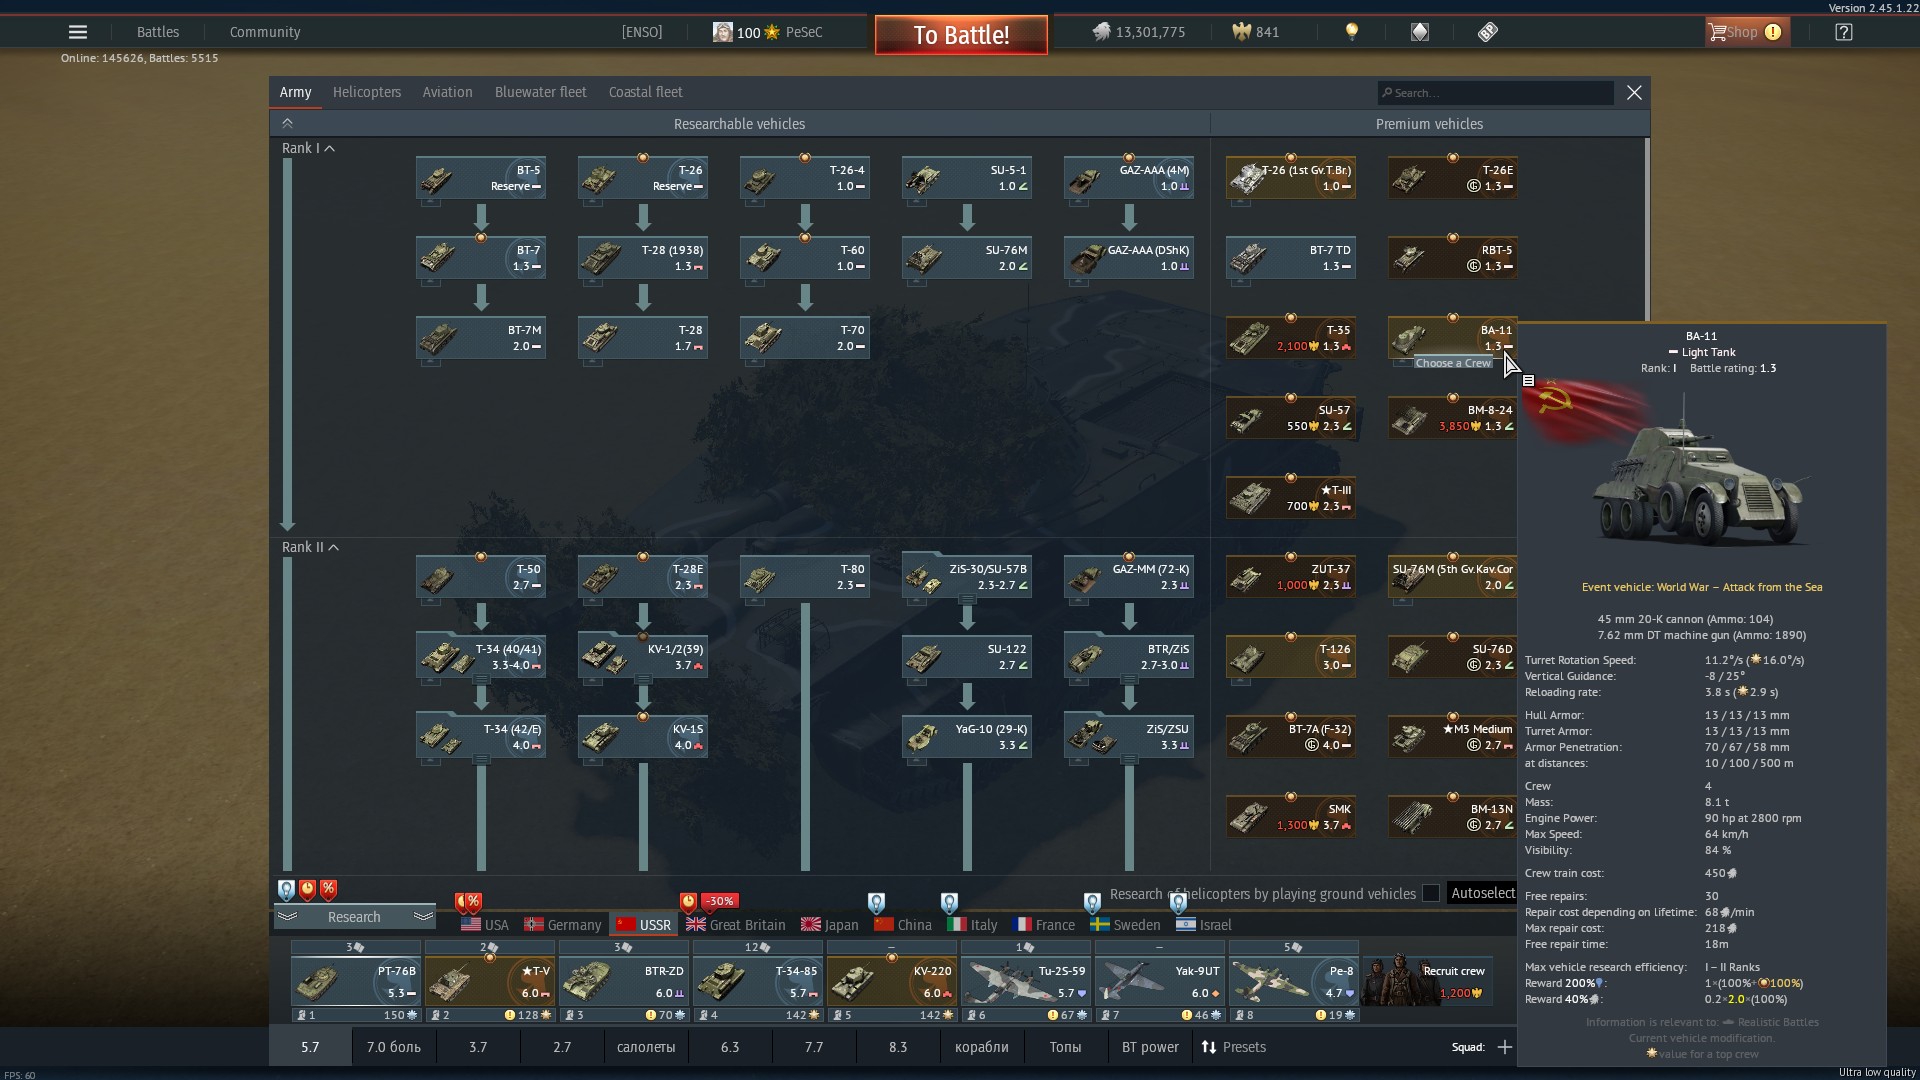Viewport: 1920px width, 1080px height.
Task: Click the Recruit crew slot
Action: coord(1428,981)
